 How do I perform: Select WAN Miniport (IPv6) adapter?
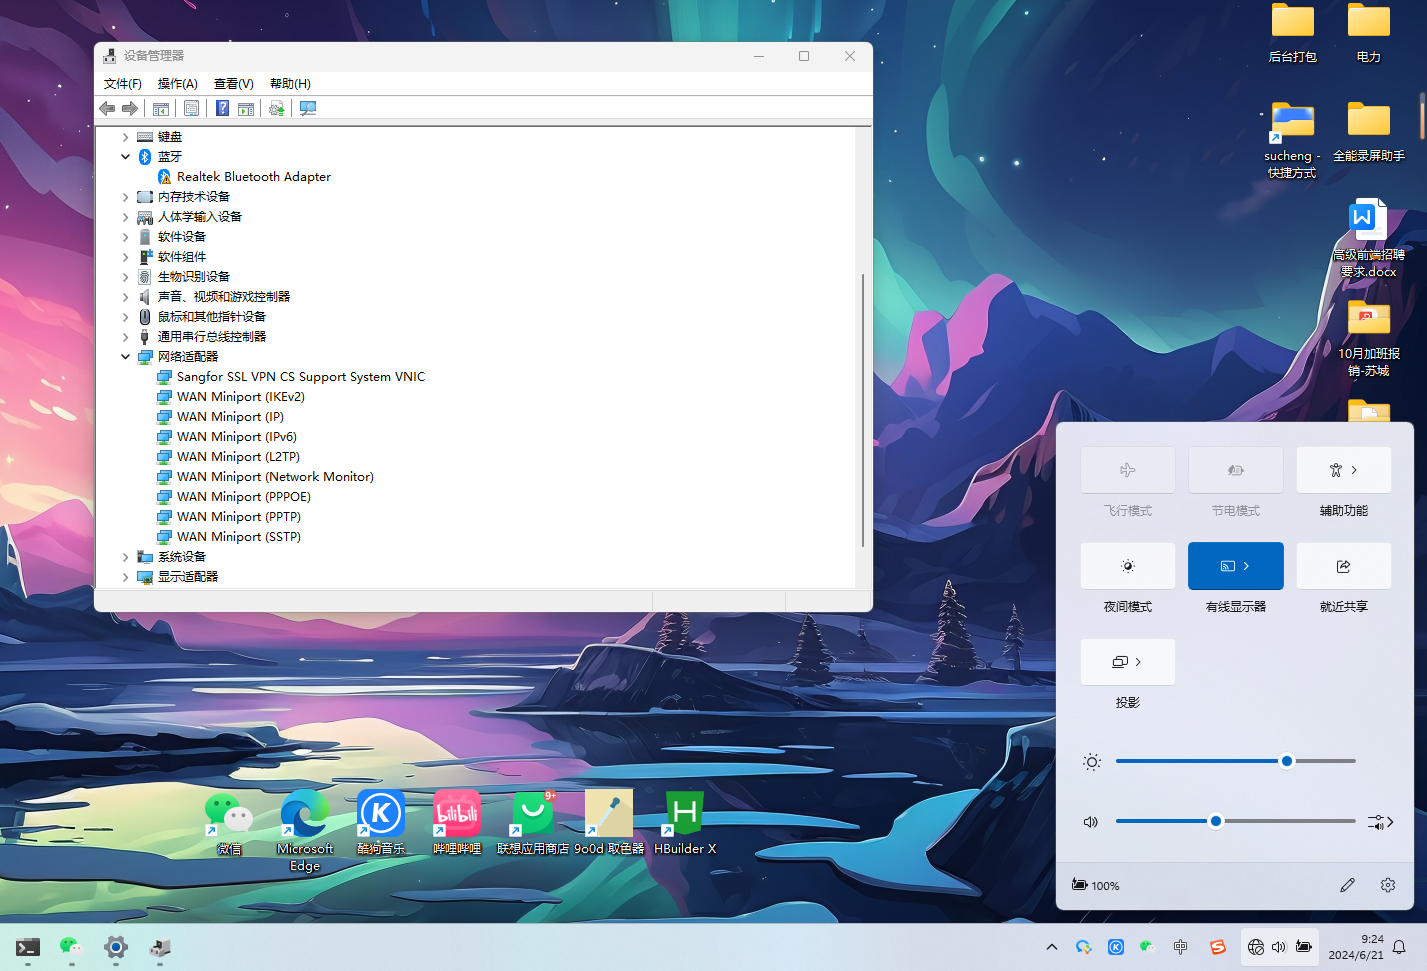point(237,437)
